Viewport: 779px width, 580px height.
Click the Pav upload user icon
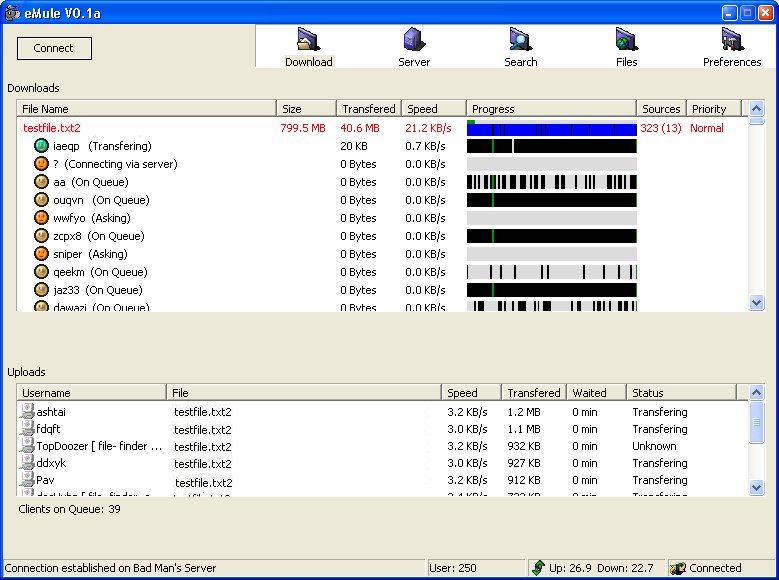(27, 479)
